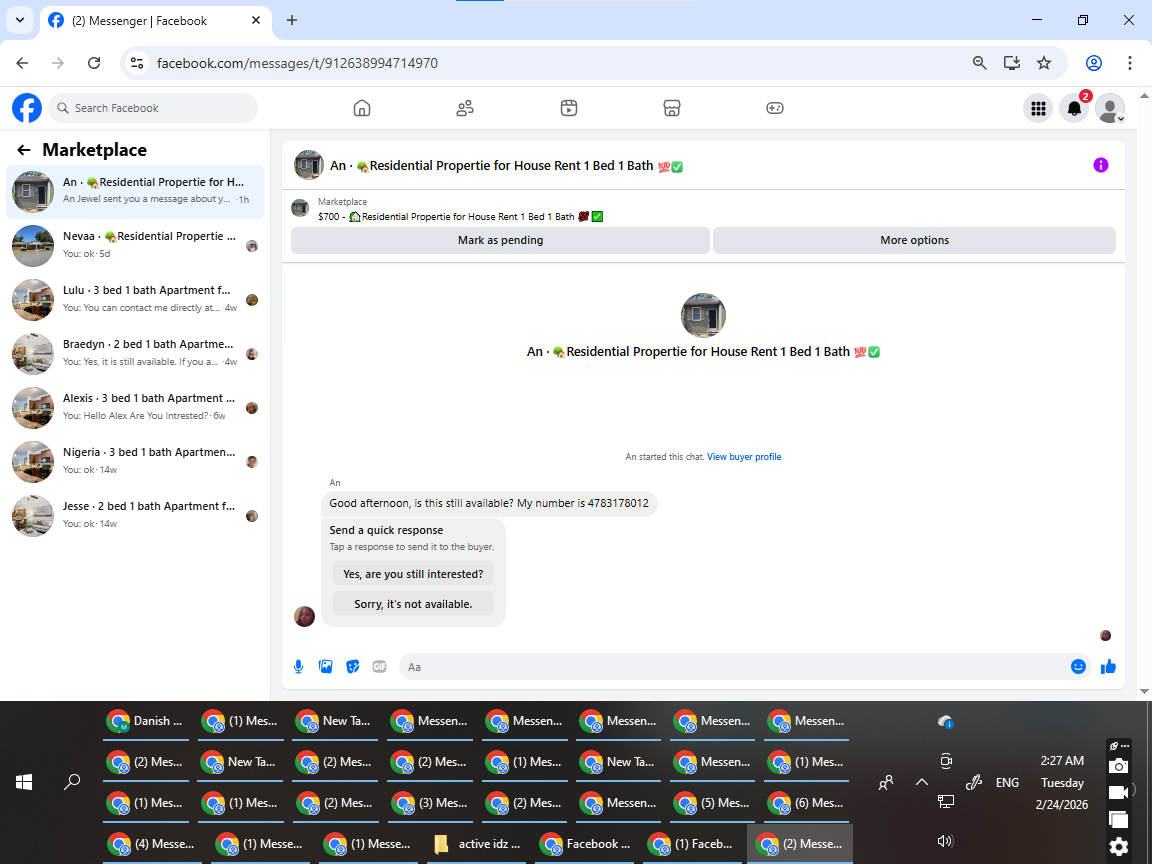Viewport: 1152px width, 864px height.
Task: Open the Nigeria 3 bed 1 bath conversation
Action: tap(135, 461)
